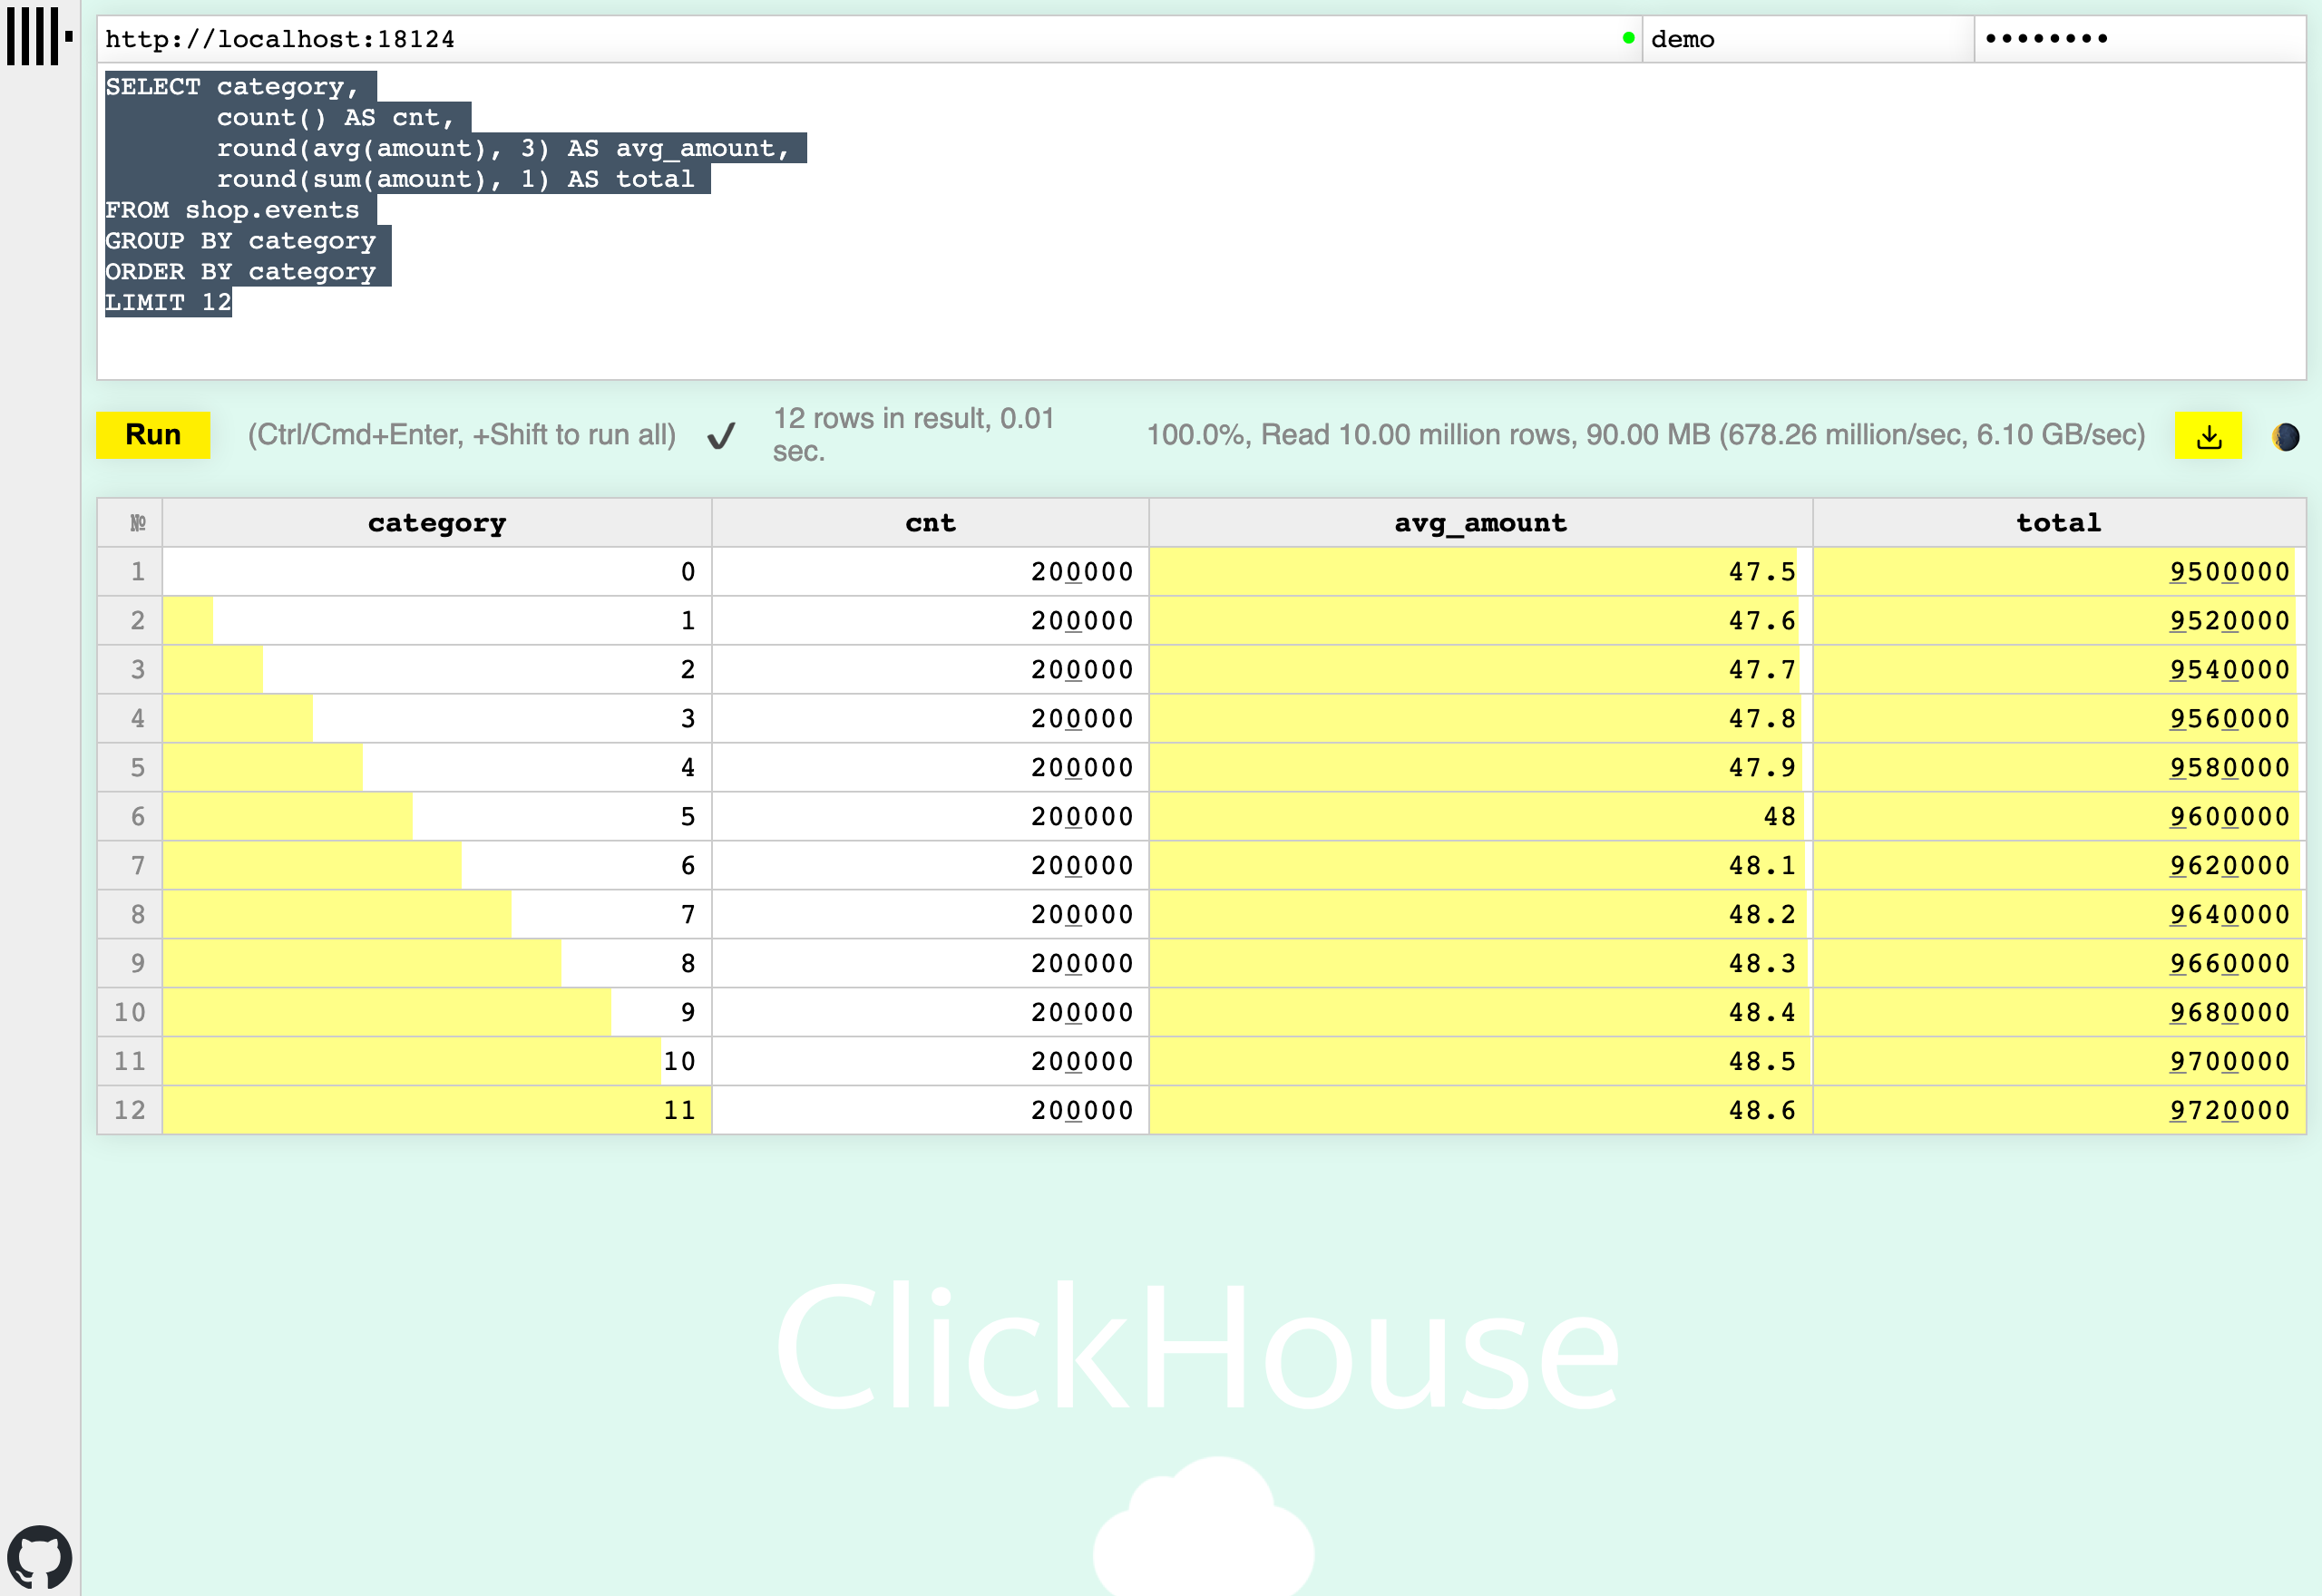The height and width of the screenshot is (1596, 2322).
Task: Select the avg_amount cell 47.9
Action: pos(1481,768)
